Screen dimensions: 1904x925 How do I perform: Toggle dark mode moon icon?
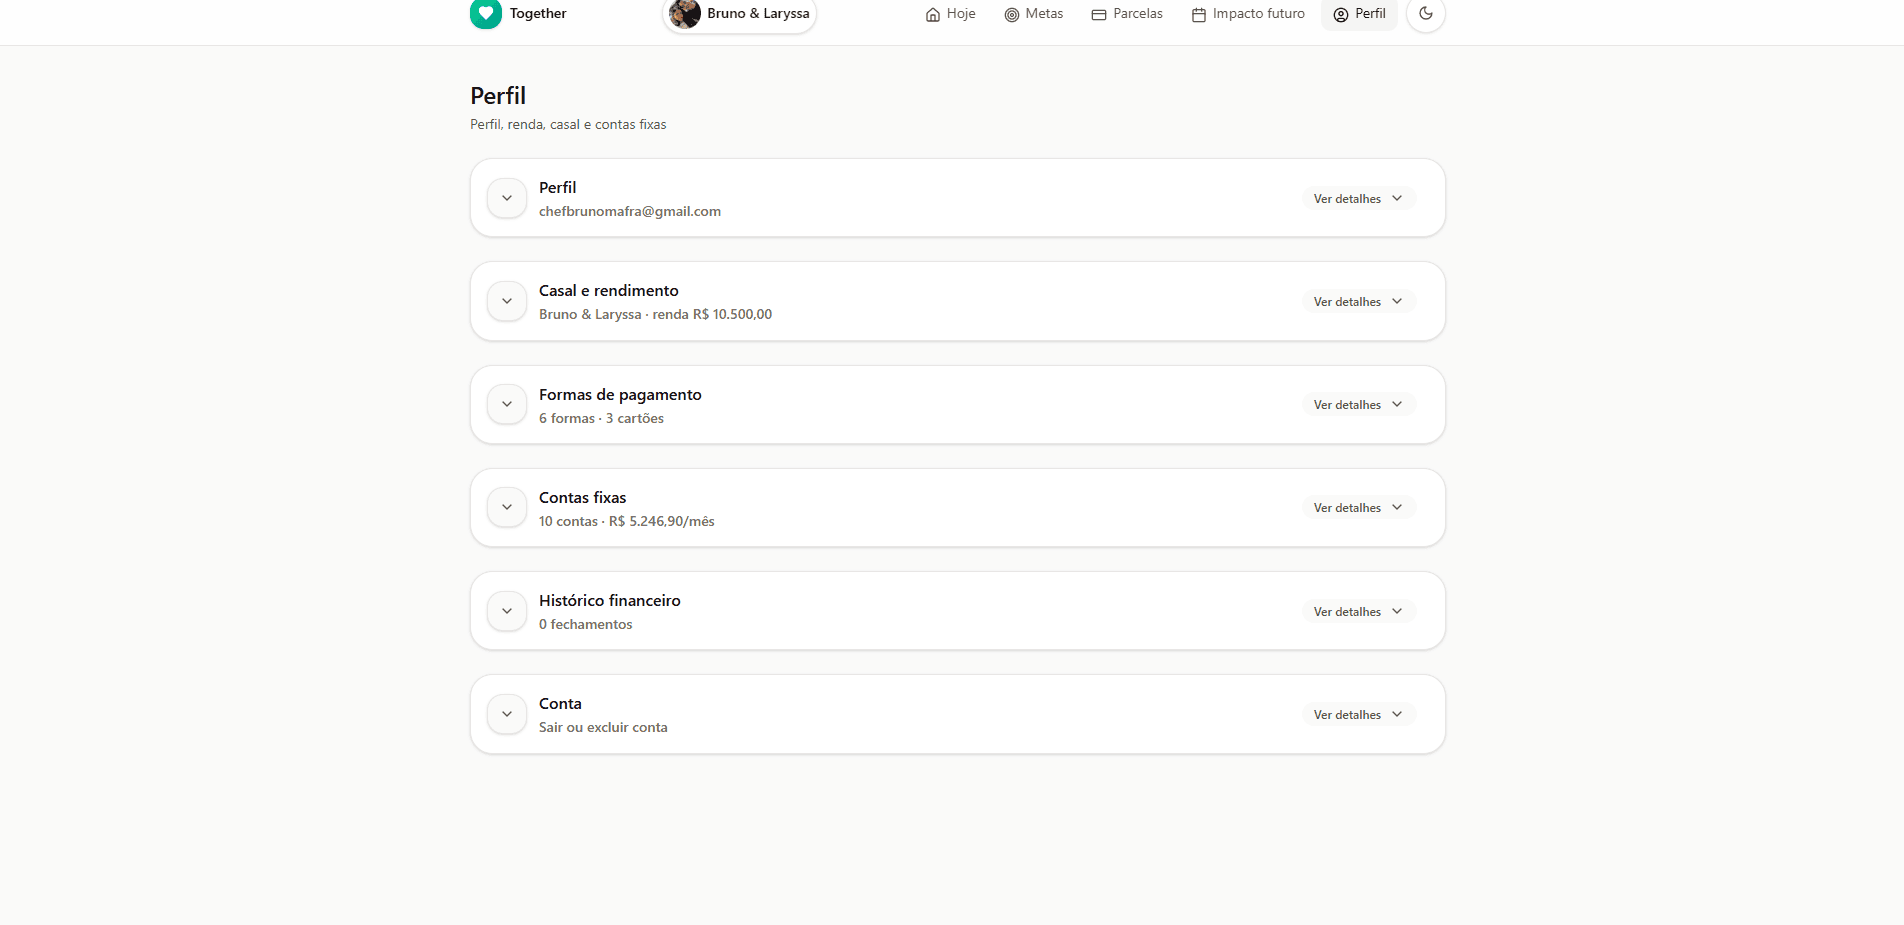1426,14
